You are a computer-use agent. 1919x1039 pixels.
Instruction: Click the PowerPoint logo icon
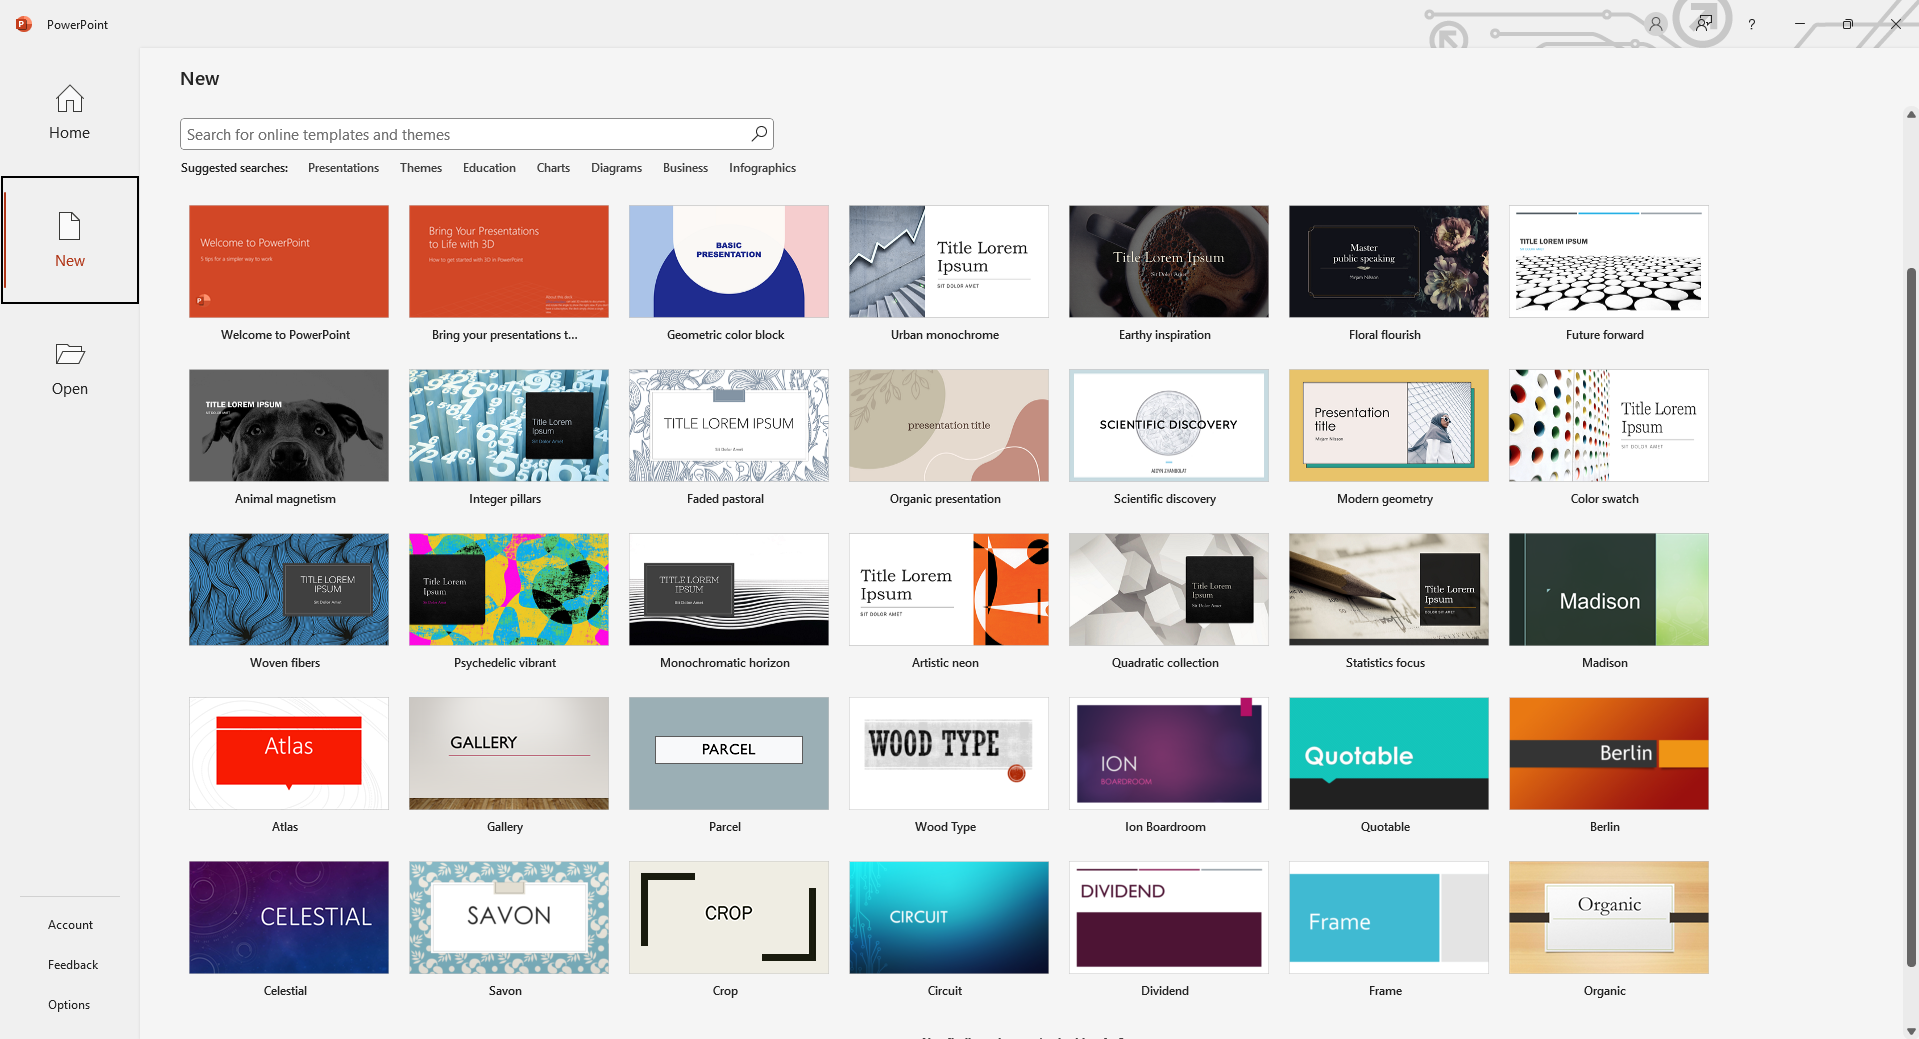pyautogui.click(x=23, y=24)
